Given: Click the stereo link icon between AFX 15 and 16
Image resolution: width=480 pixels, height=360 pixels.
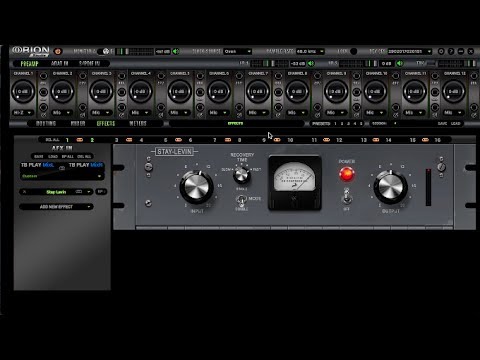Looking at the screenshot, I should (425, 140).
